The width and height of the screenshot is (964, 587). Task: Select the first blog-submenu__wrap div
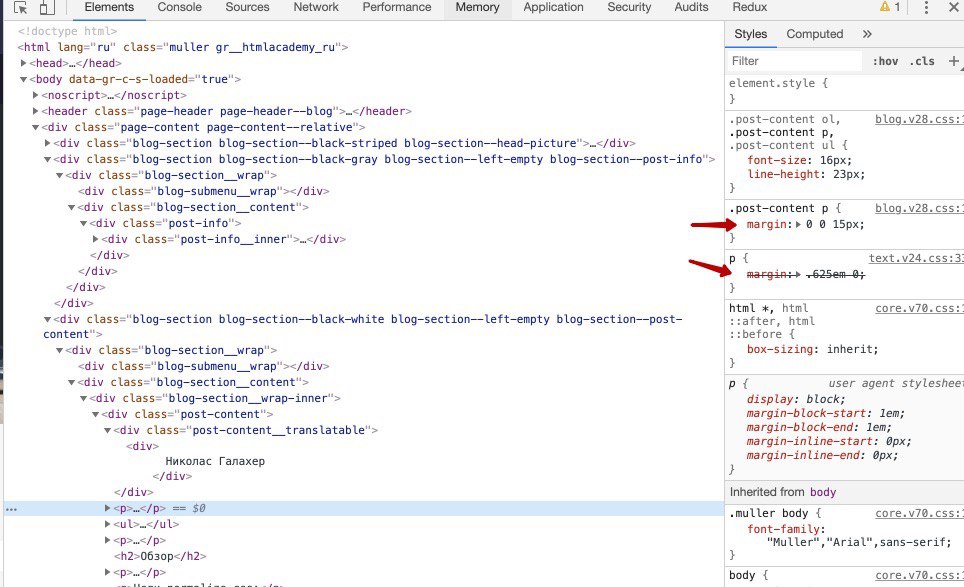point(203,191)
